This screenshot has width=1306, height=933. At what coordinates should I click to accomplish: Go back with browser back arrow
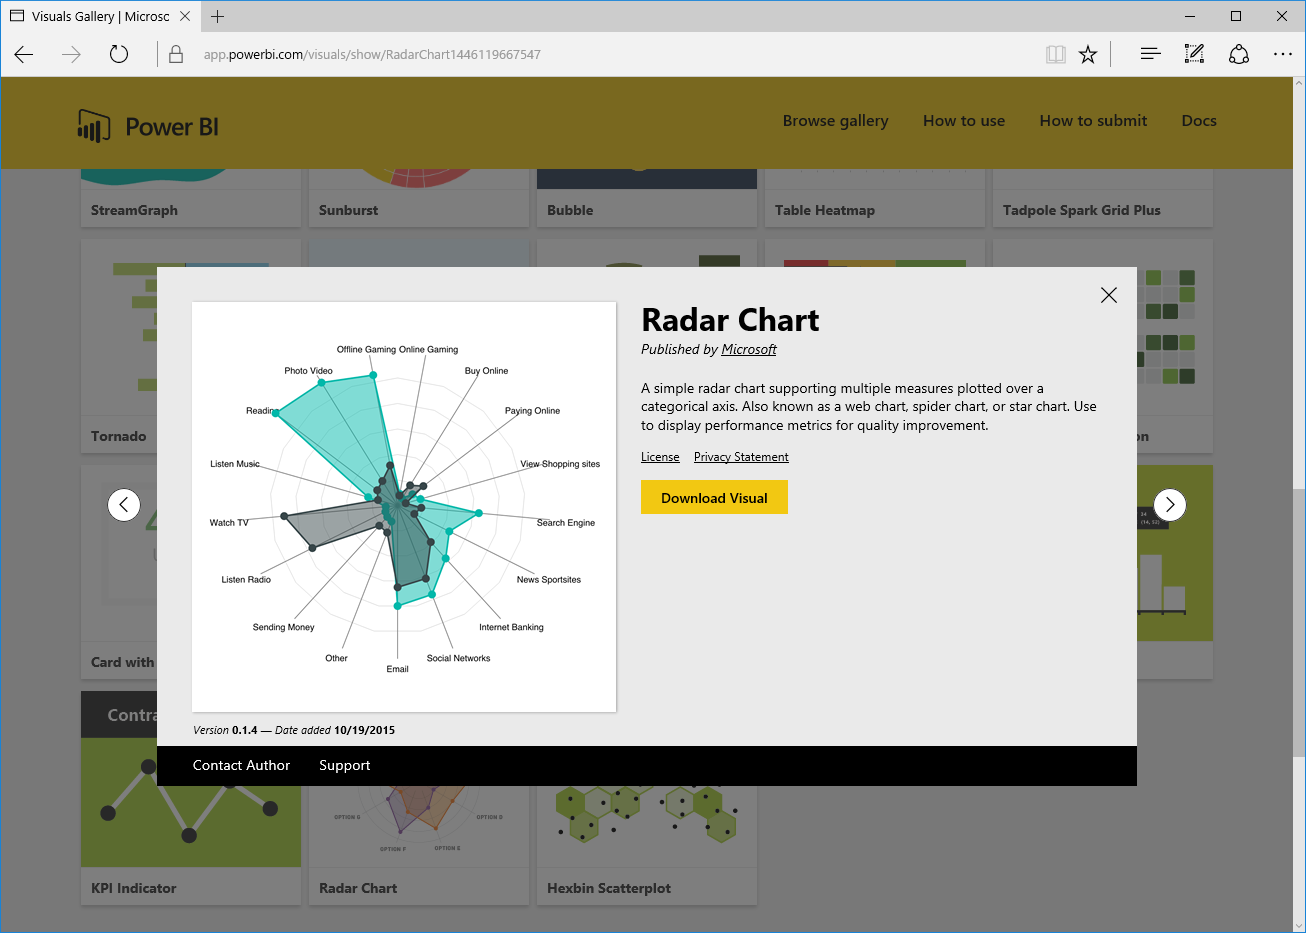(24, 54)
